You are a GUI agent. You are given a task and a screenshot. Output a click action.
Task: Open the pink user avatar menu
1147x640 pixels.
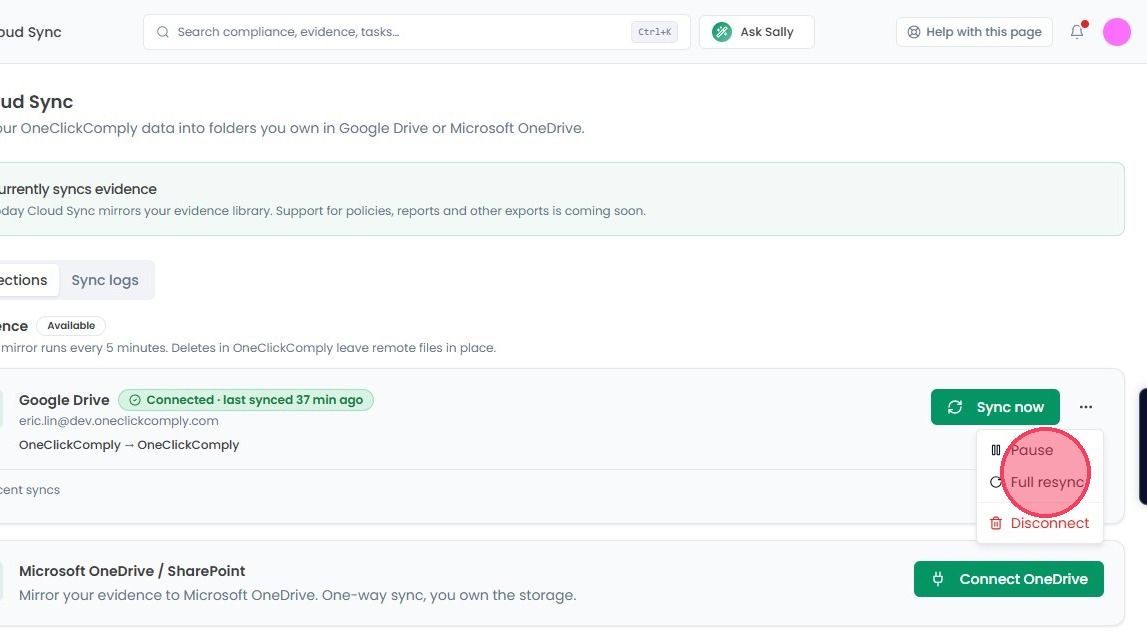[1116, 32]
